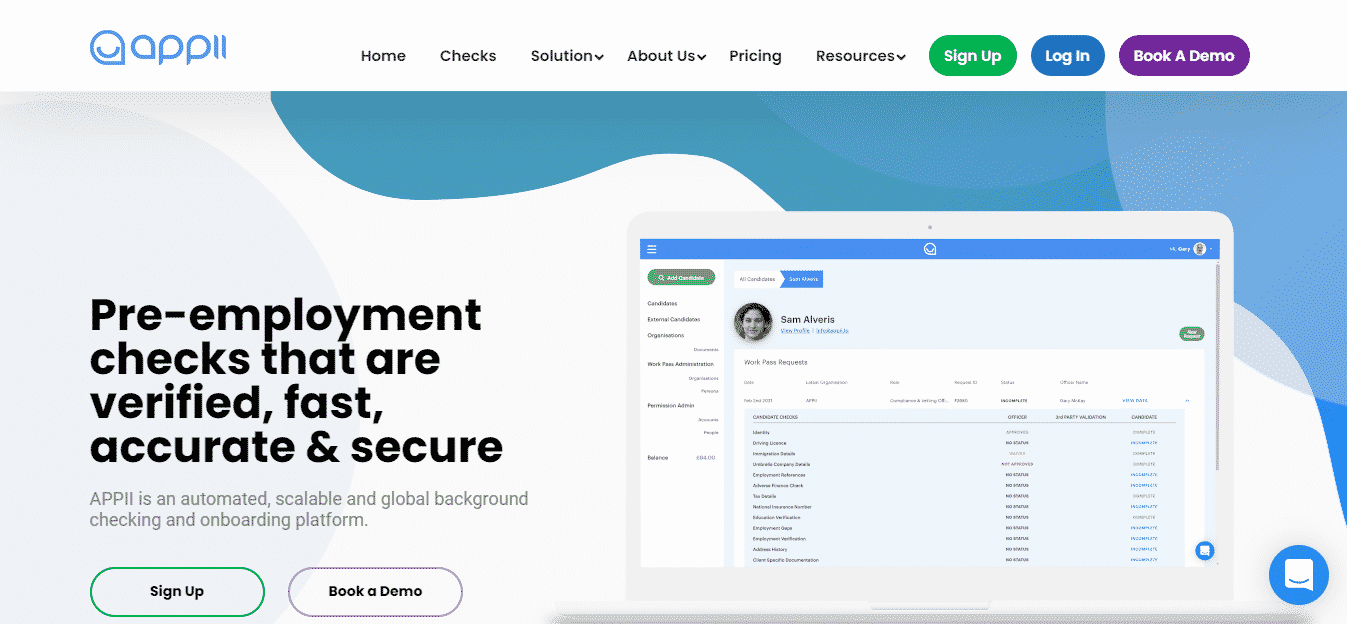1347x624 pixels.
Task: Click the outlined Book a Demo button
Action: (x=375, y=591)
